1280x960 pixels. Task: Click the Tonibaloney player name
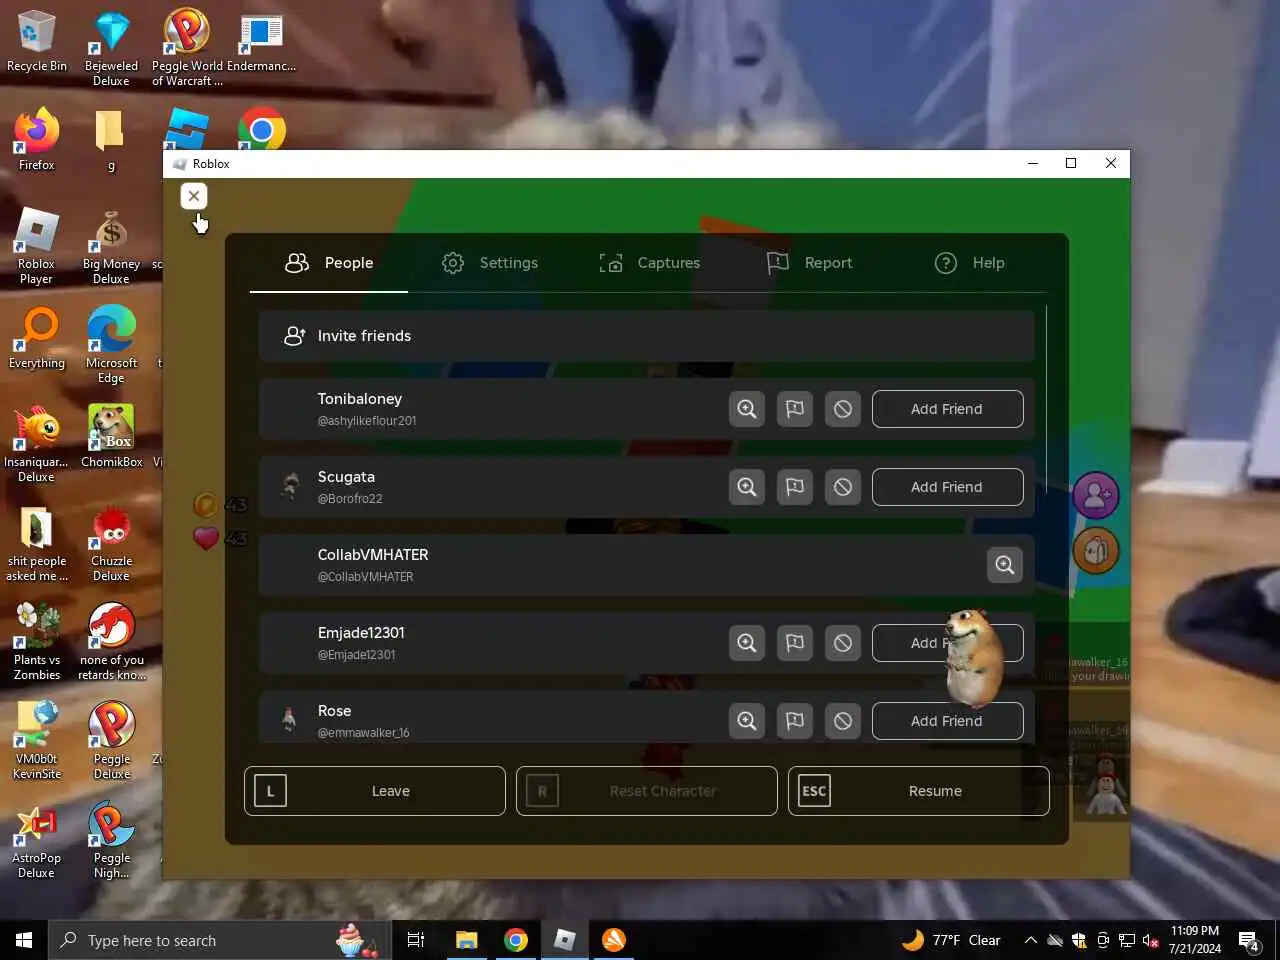(360, 399)
